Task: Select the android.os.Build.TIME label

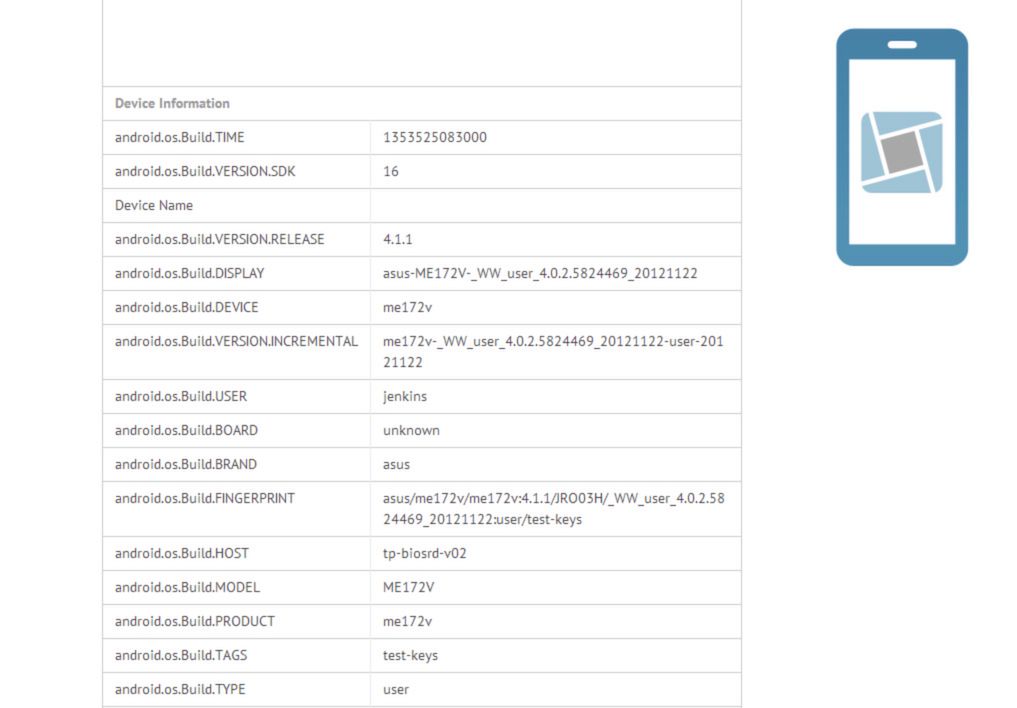Action: point(180,137)
